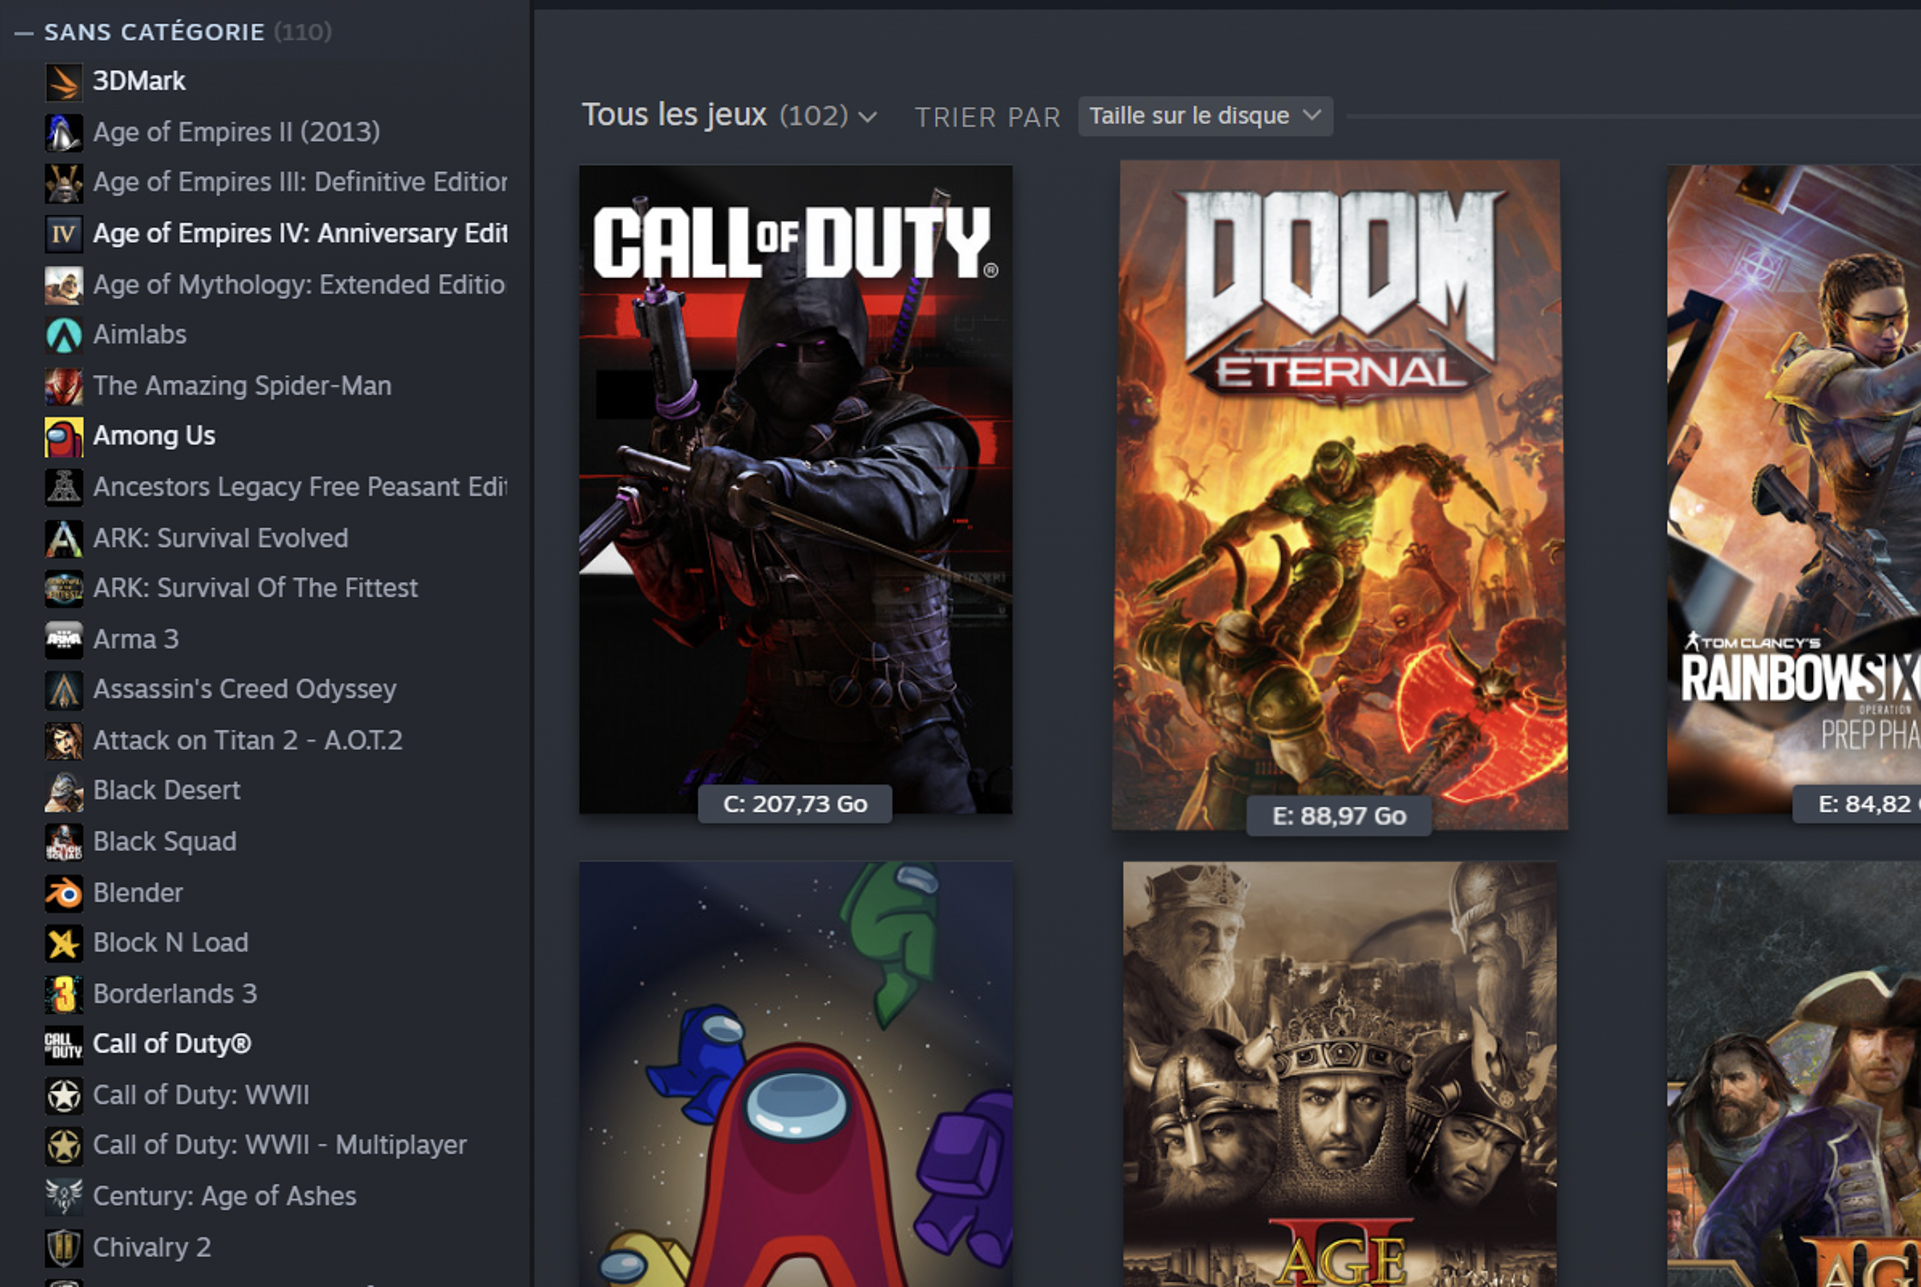Click the ARK: Survival Evolved icon
This screenshot has width=1921, height=1287.
click(x=63, y=538)
